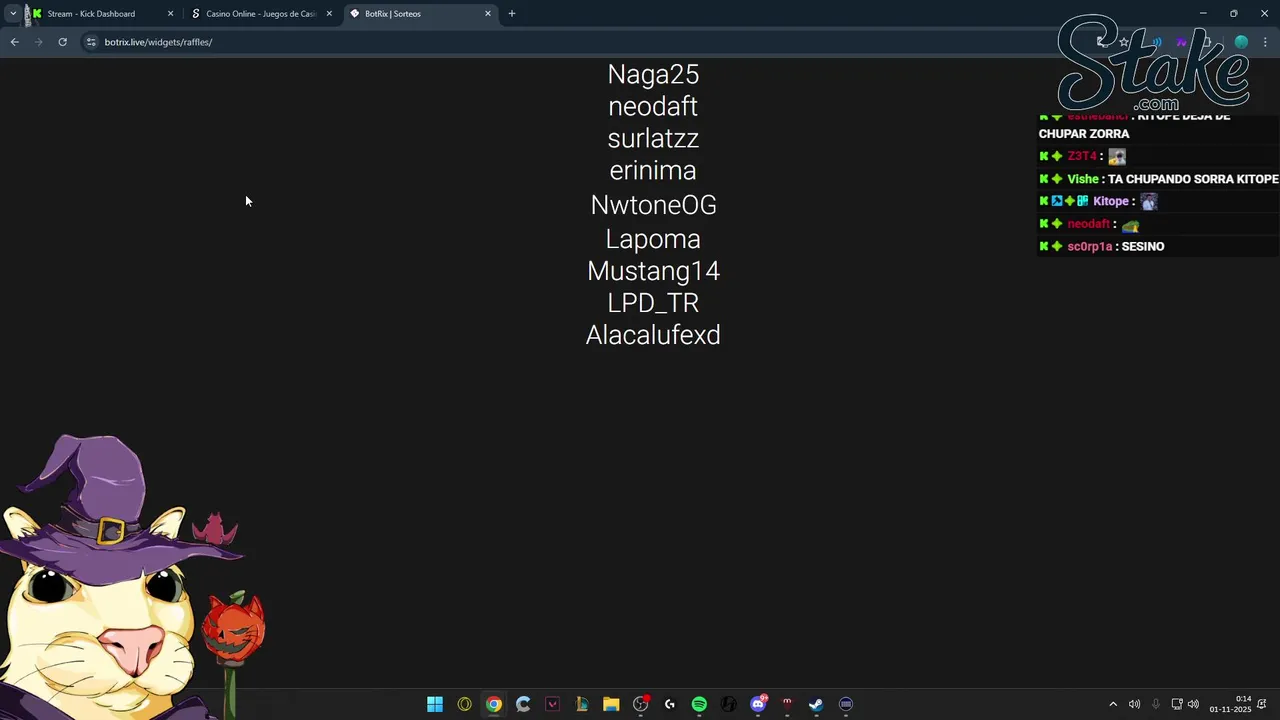Screen dimensions: 1280x720
Task: Open Spotify from the taskbar
Action: coord(699,704)
